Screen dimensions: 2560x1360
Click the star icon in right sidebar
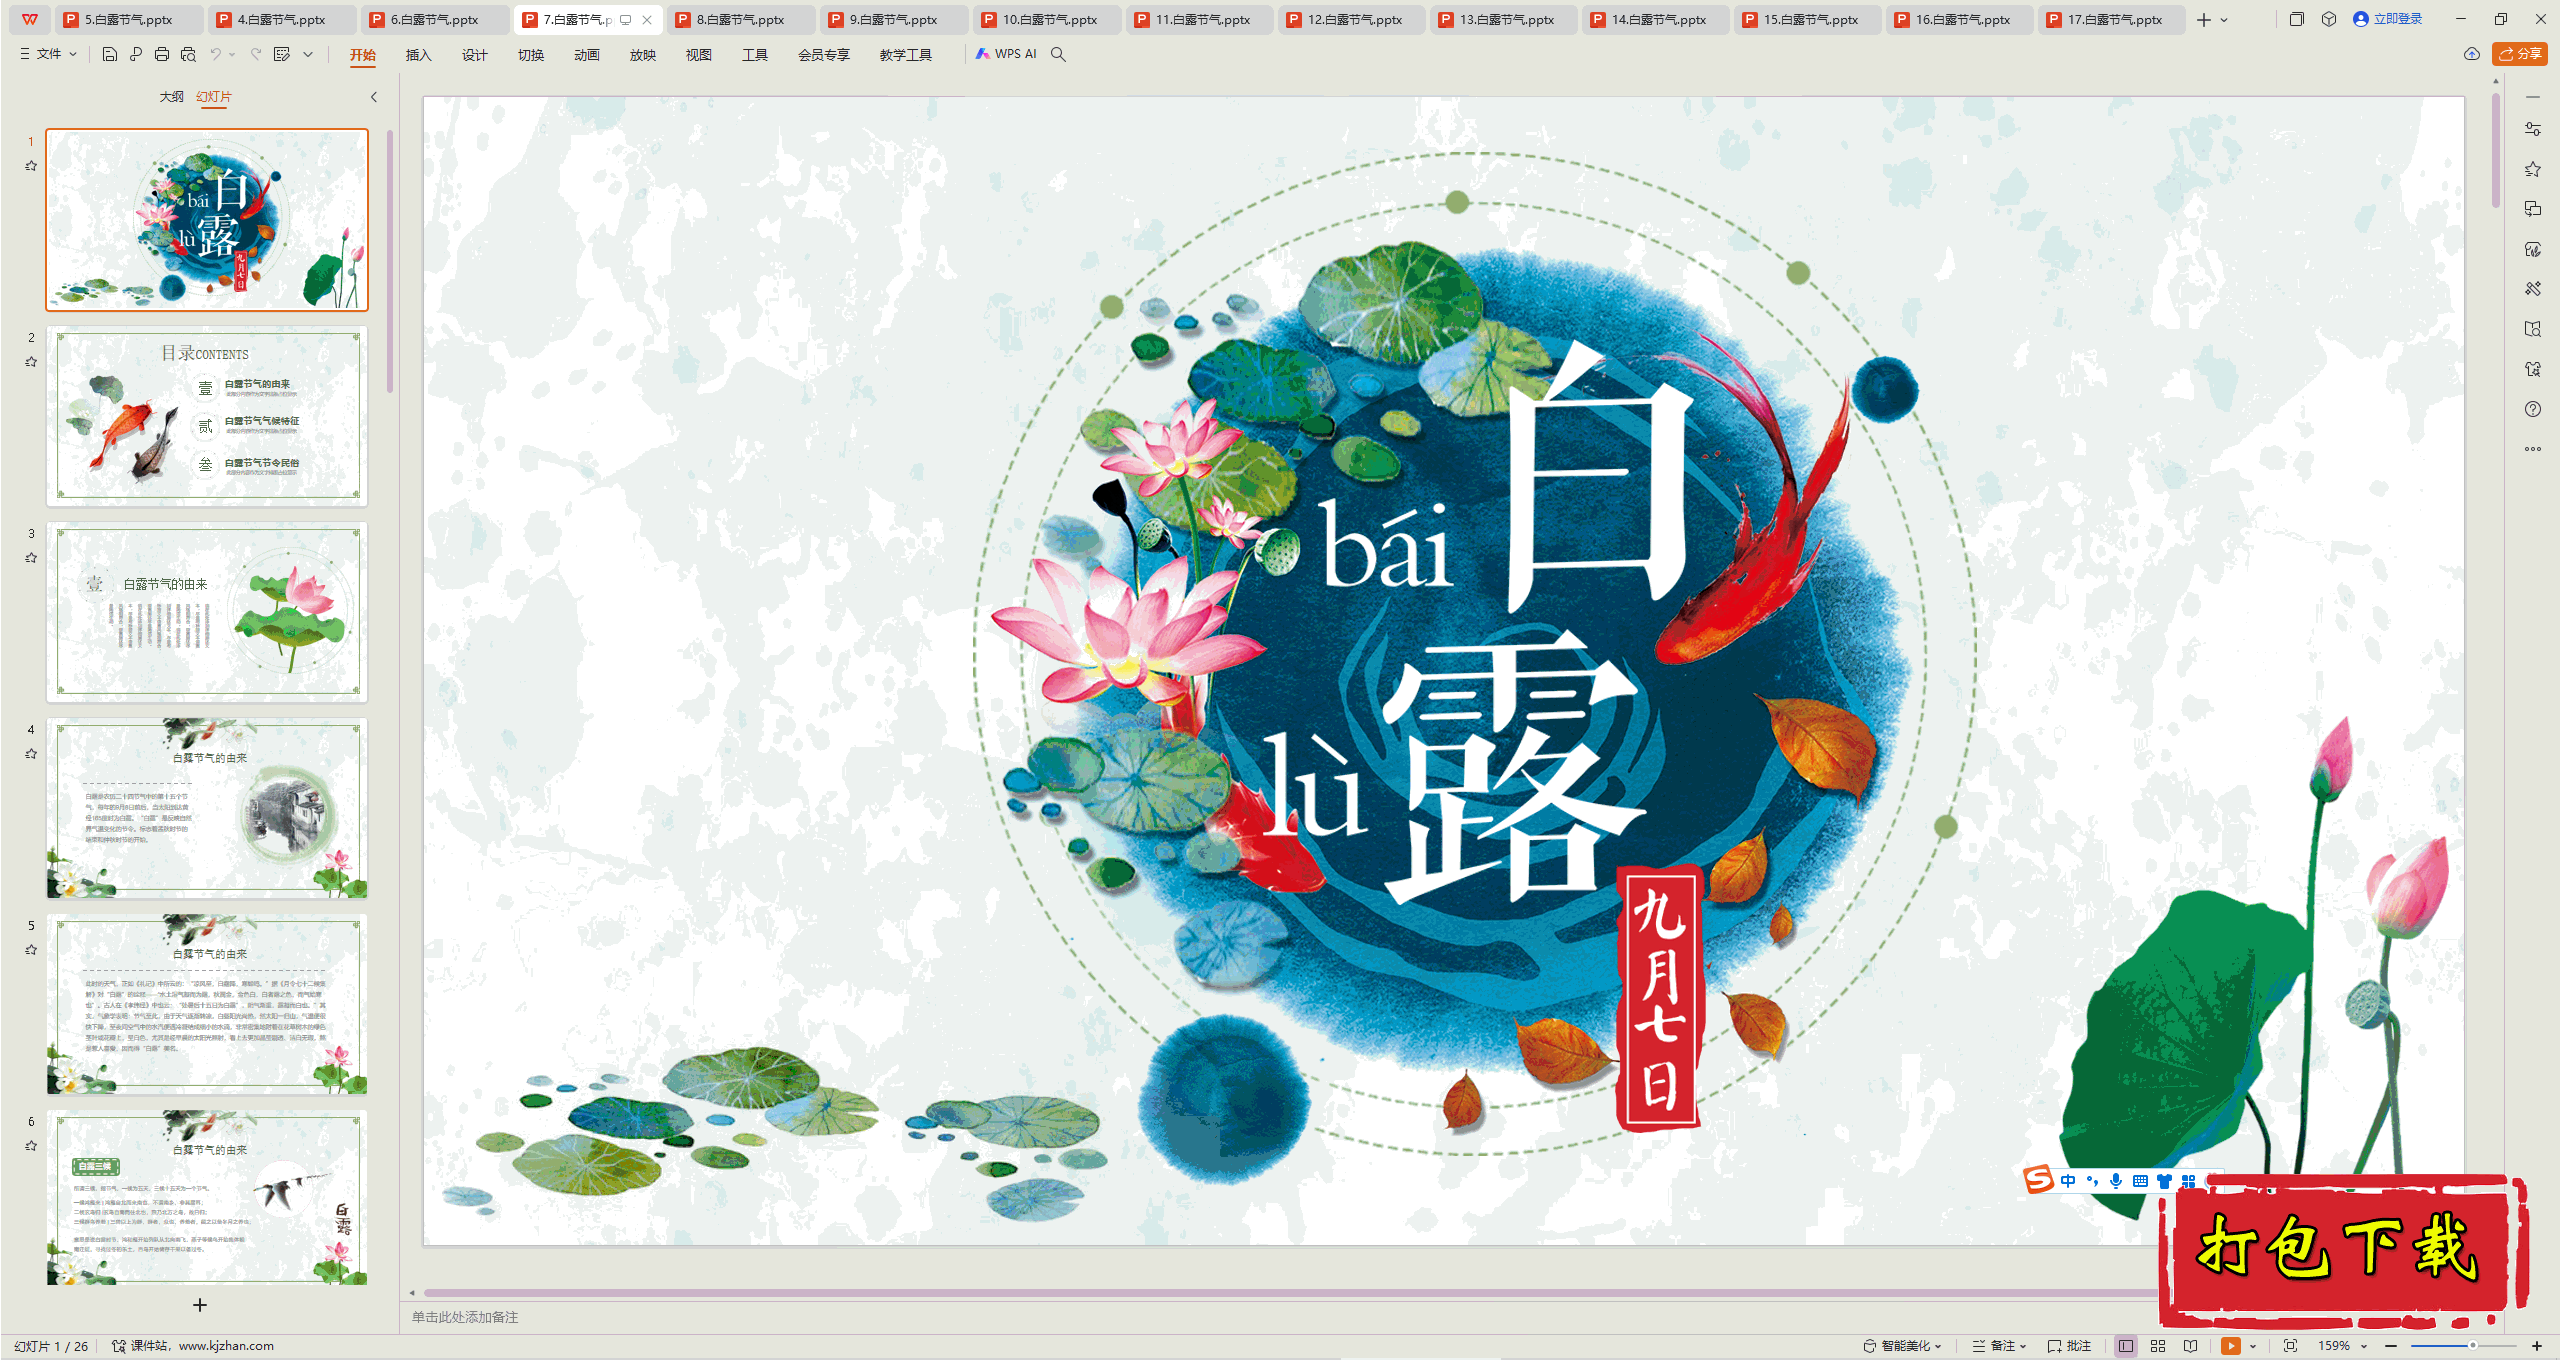coord(2533,169)
